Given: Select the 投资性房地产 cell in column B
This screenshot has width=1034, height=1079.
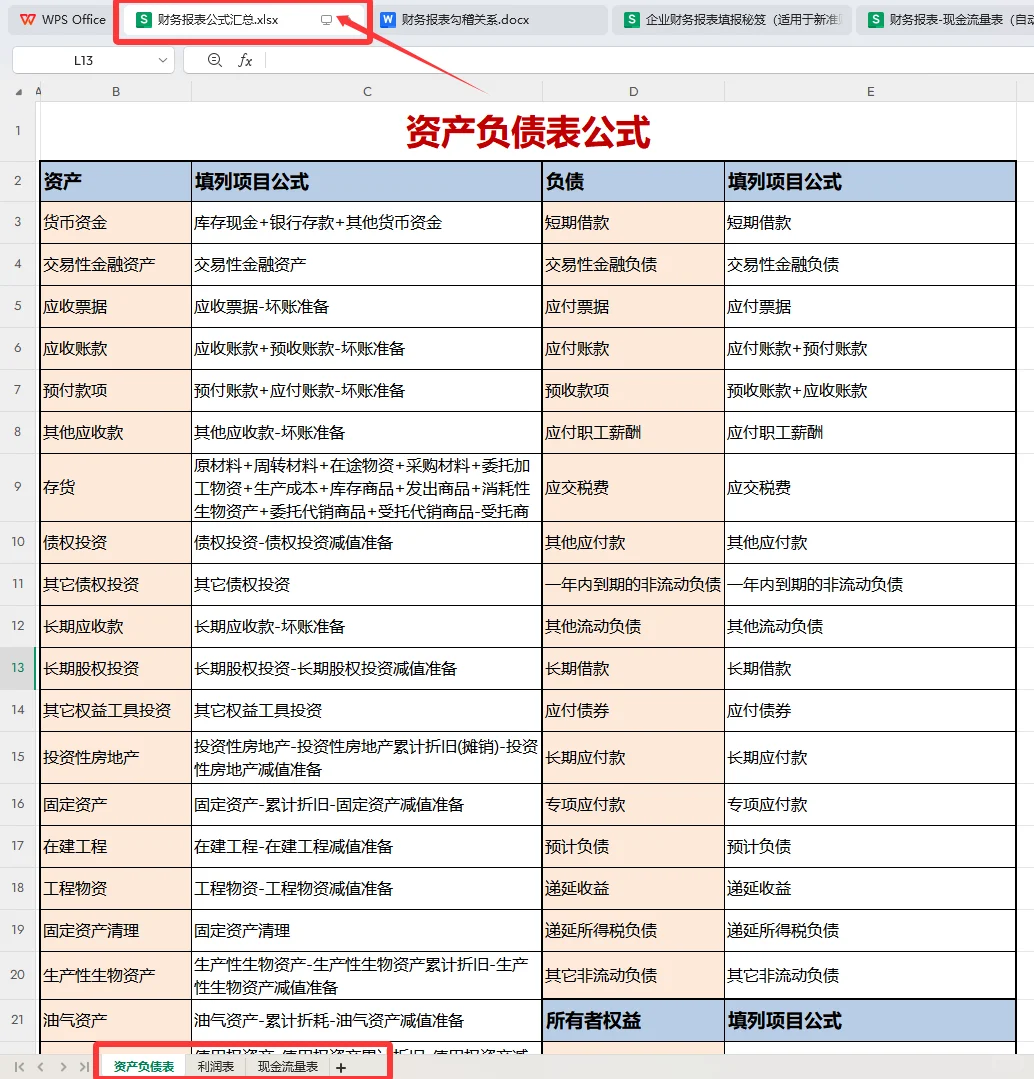Looking at the screenshot, I should pyautogui.click(x=116, y=758).
